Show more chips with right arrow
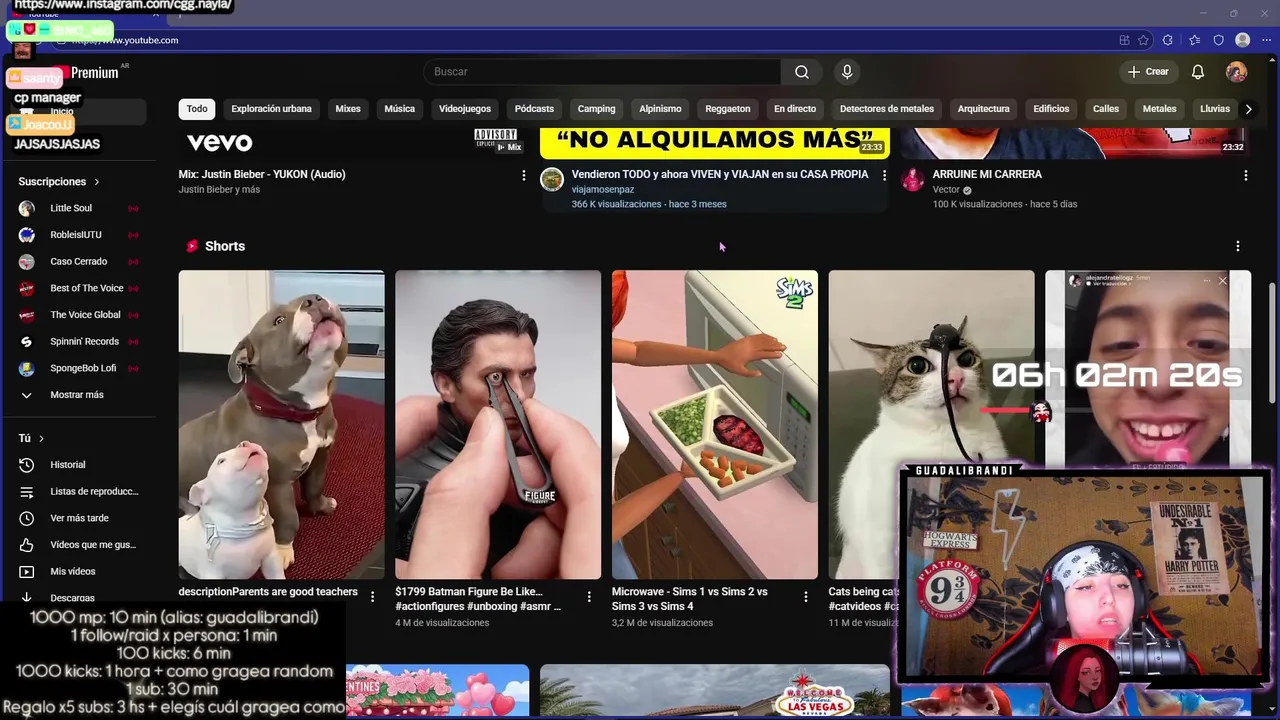The height and width of the screenshot is (720, 1280). pyautogui.click(x=1248, y=109)
